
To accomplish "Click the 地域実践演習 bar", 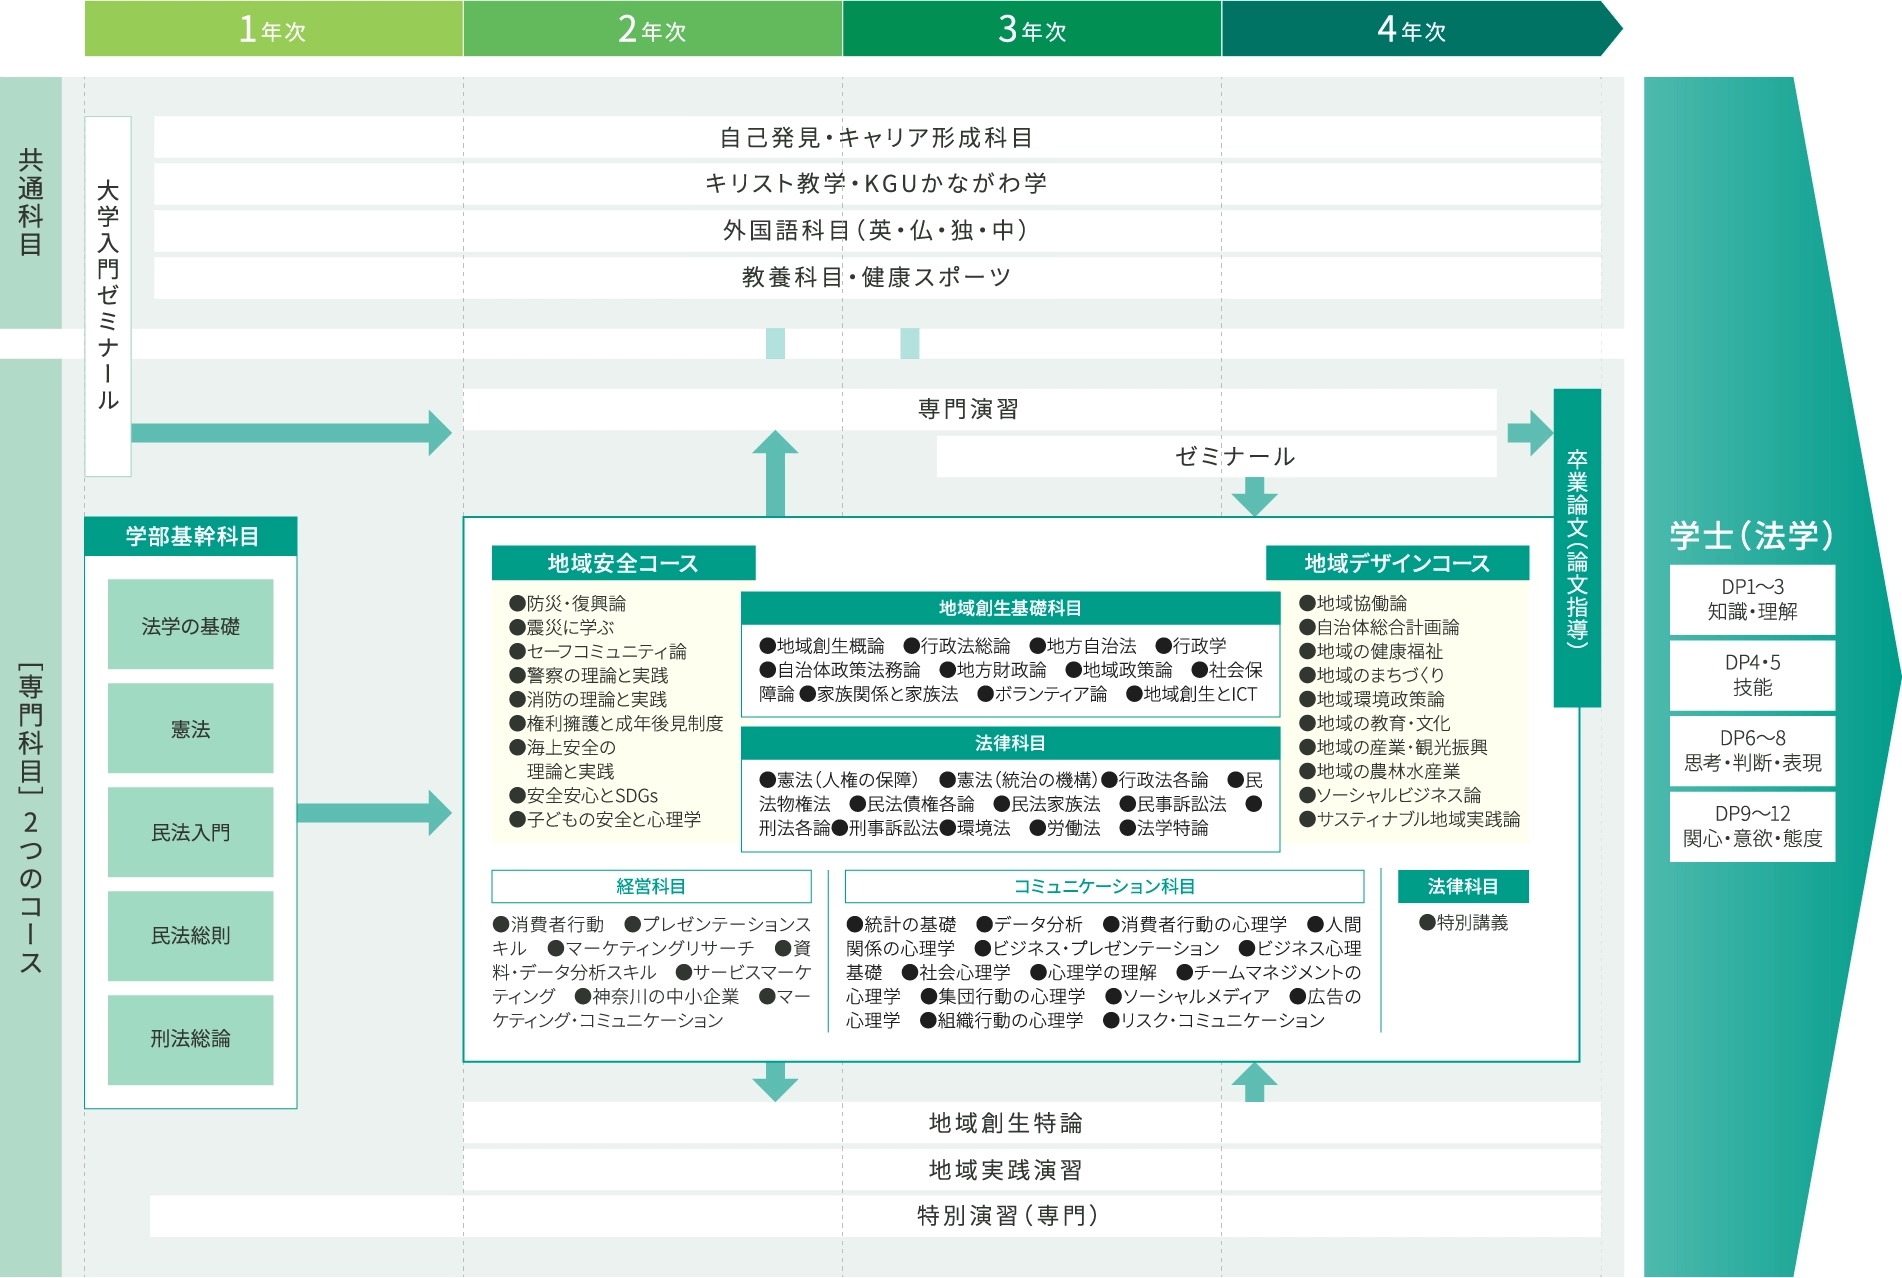I will [x=1032, y=1170].
